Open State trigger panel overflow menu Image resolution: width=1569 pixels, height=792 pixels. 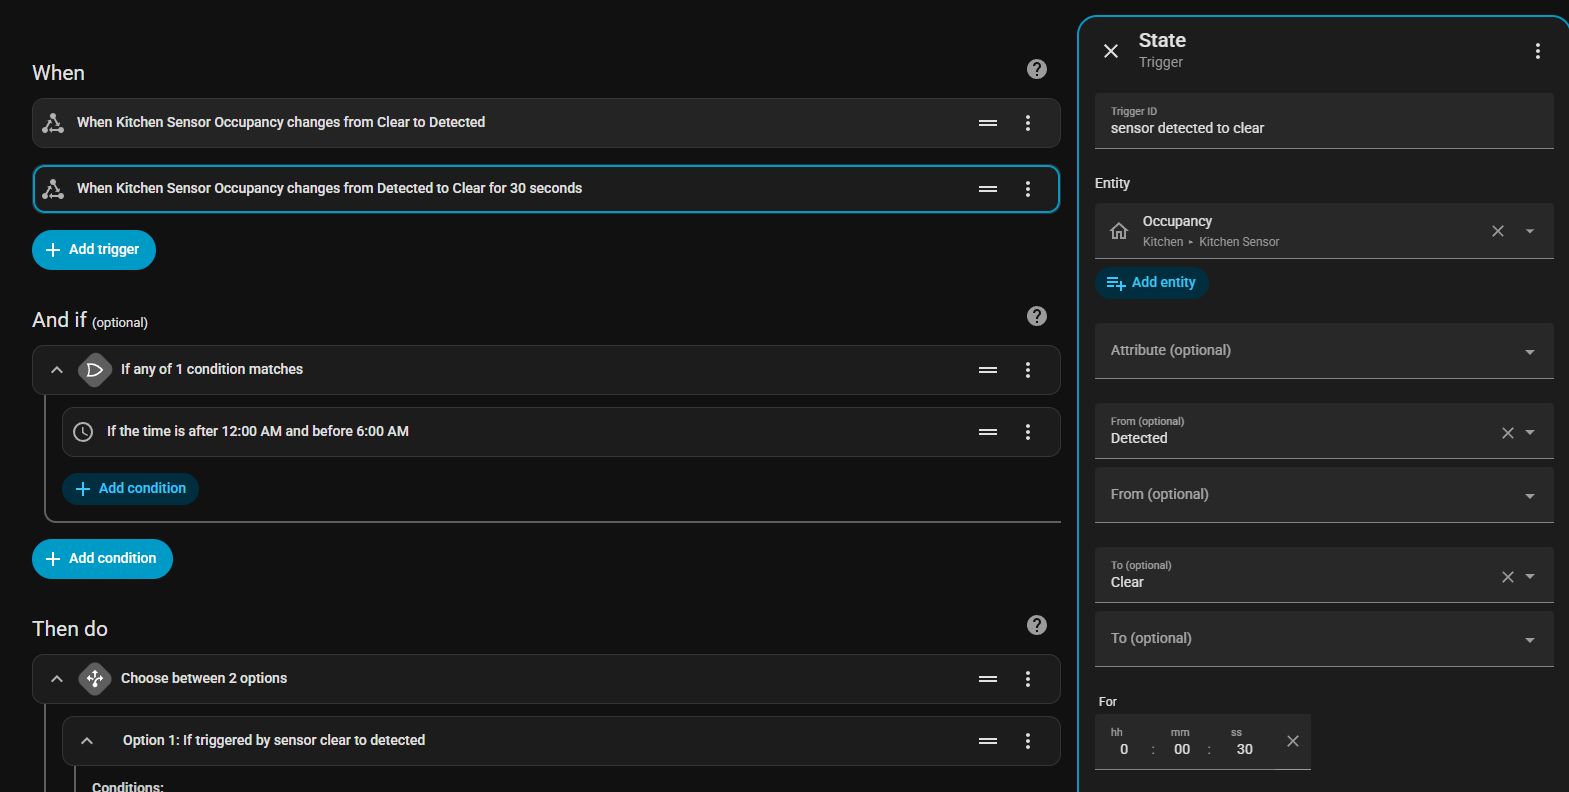click(x=1537, y=51)
